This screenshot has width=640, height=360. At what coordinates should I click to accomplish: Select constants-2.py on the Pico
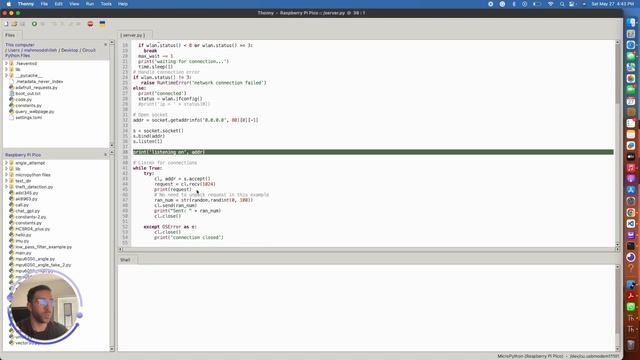(31, 217)
